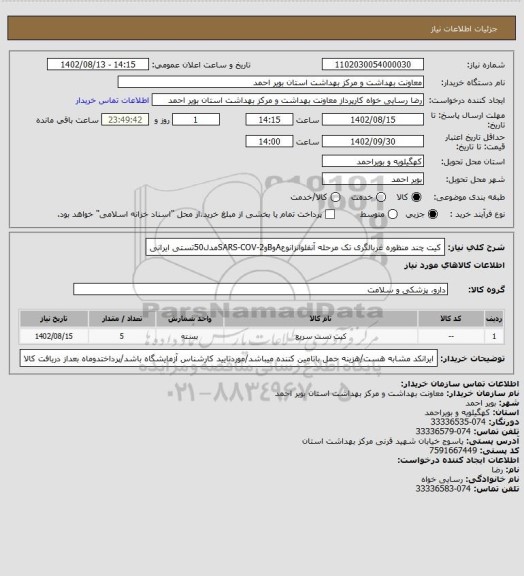This screenshot has height=576, width=524.
Task: Click the نام کالا column header
Action: [x=320, y=318]
